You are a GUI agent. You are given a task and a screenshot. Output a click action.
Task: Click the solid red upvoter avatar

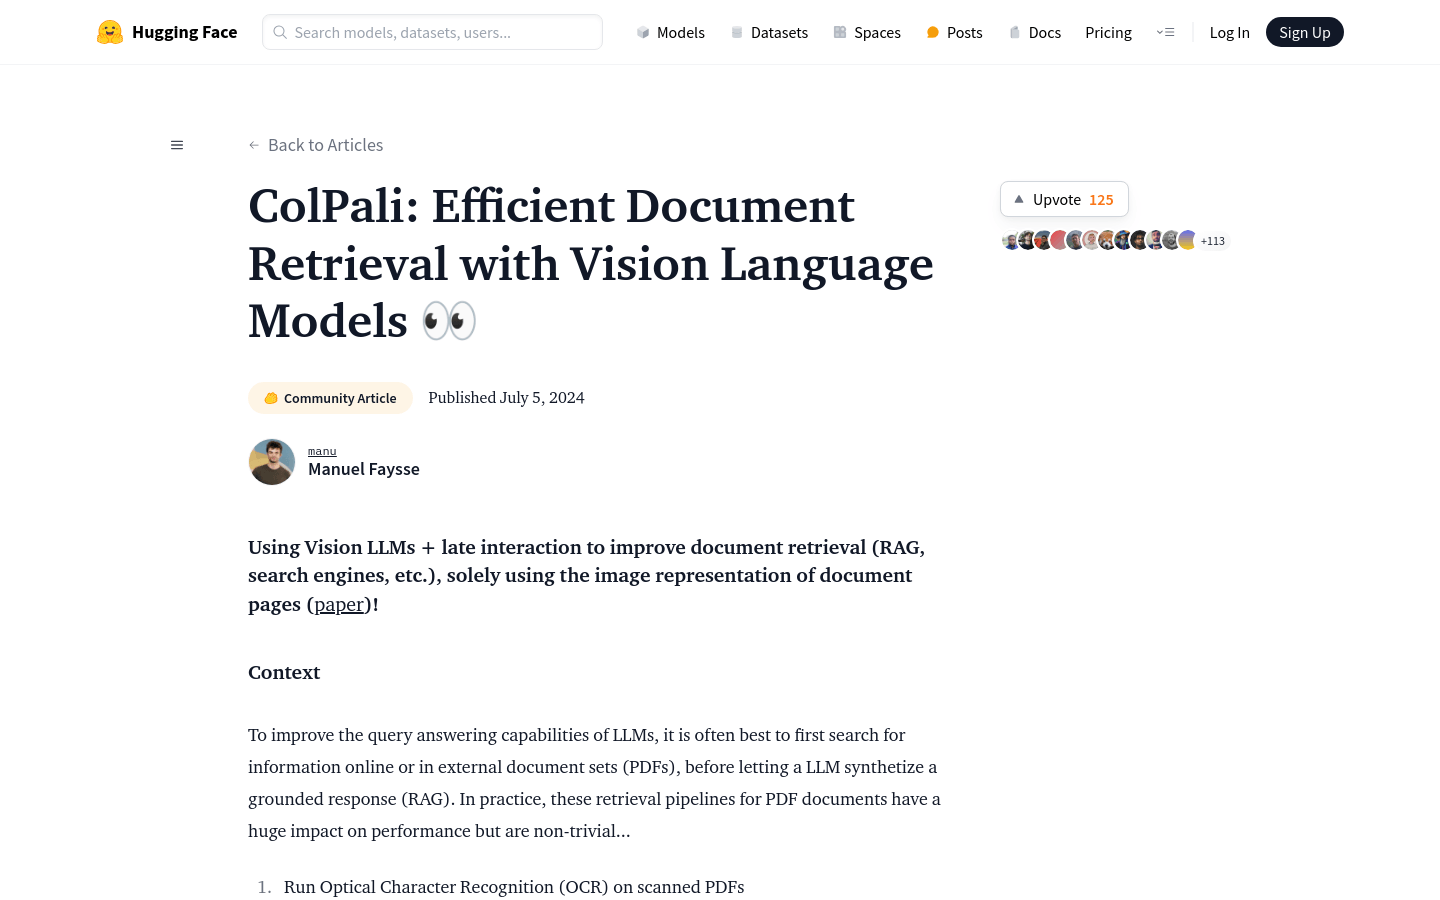click(x=1059, y=240)
